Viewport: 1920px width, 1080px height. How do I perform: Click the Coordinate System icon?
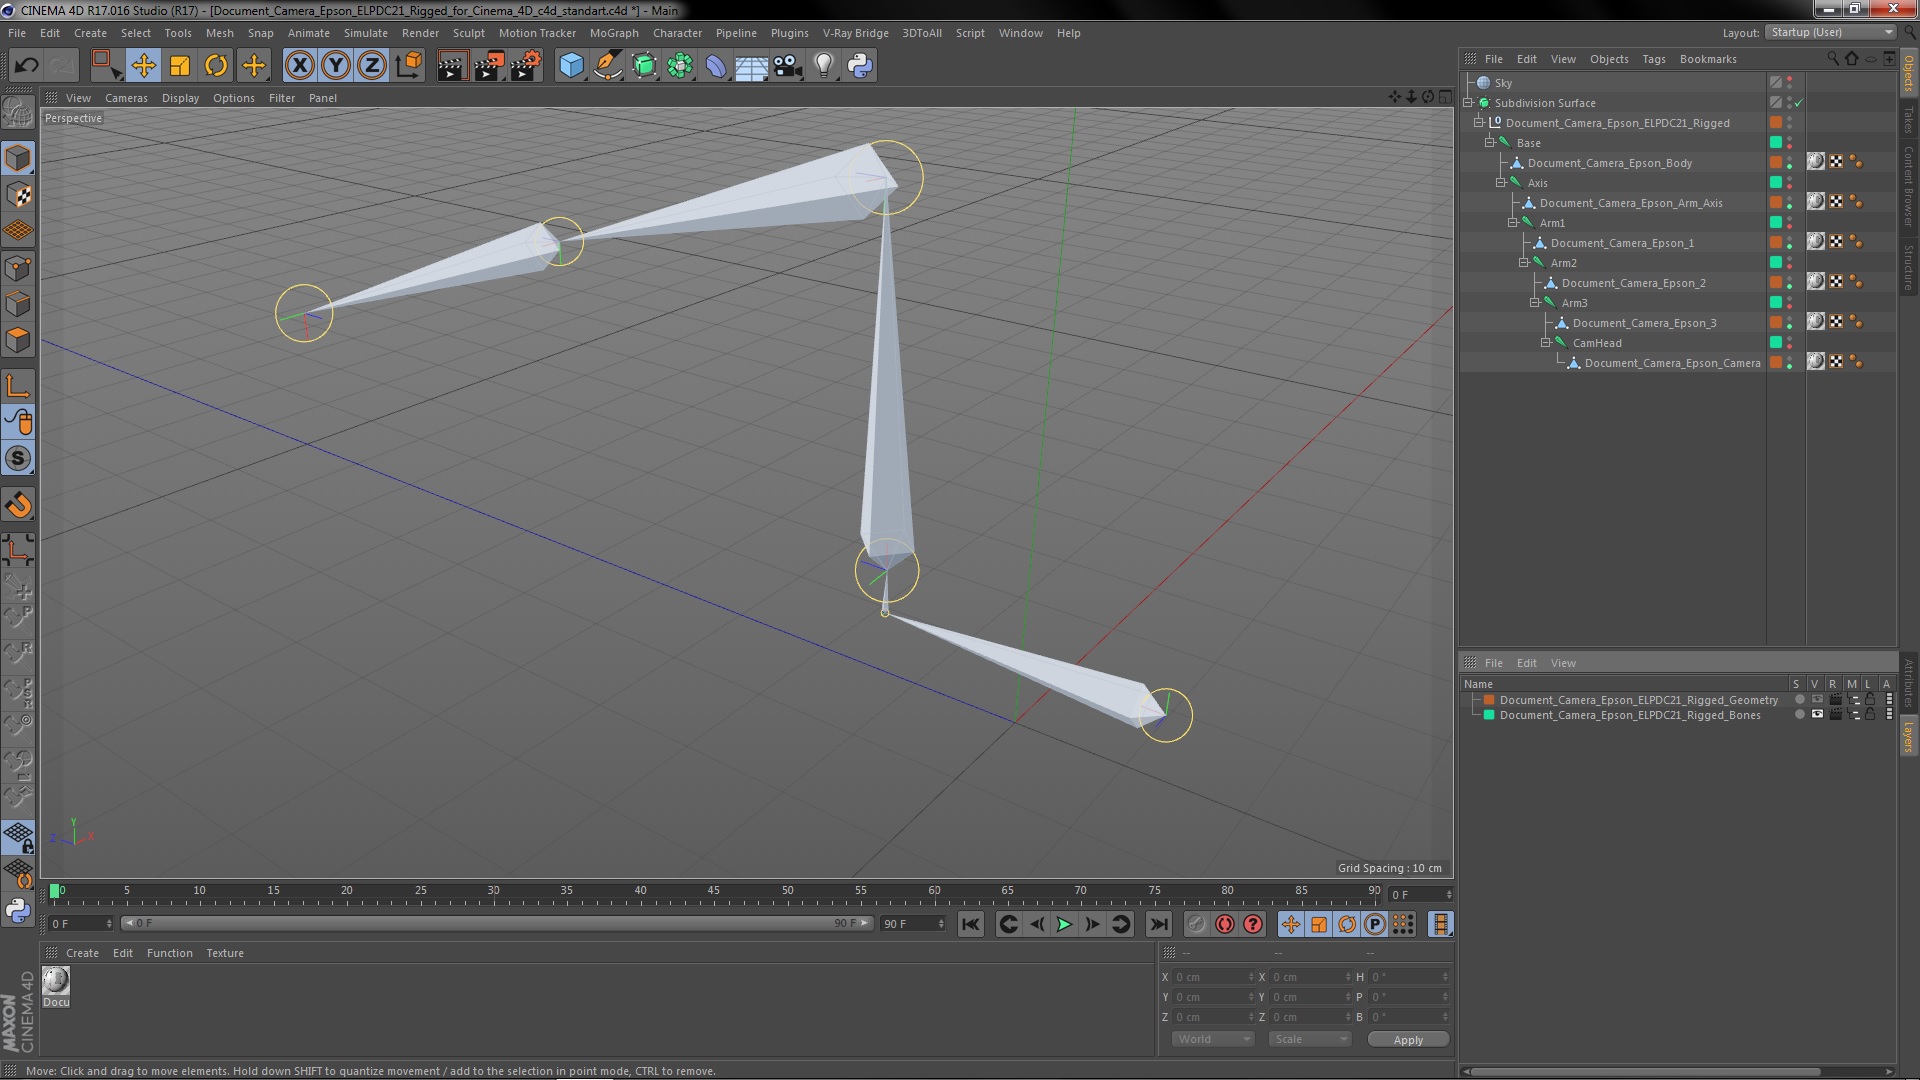coord(409,66)
